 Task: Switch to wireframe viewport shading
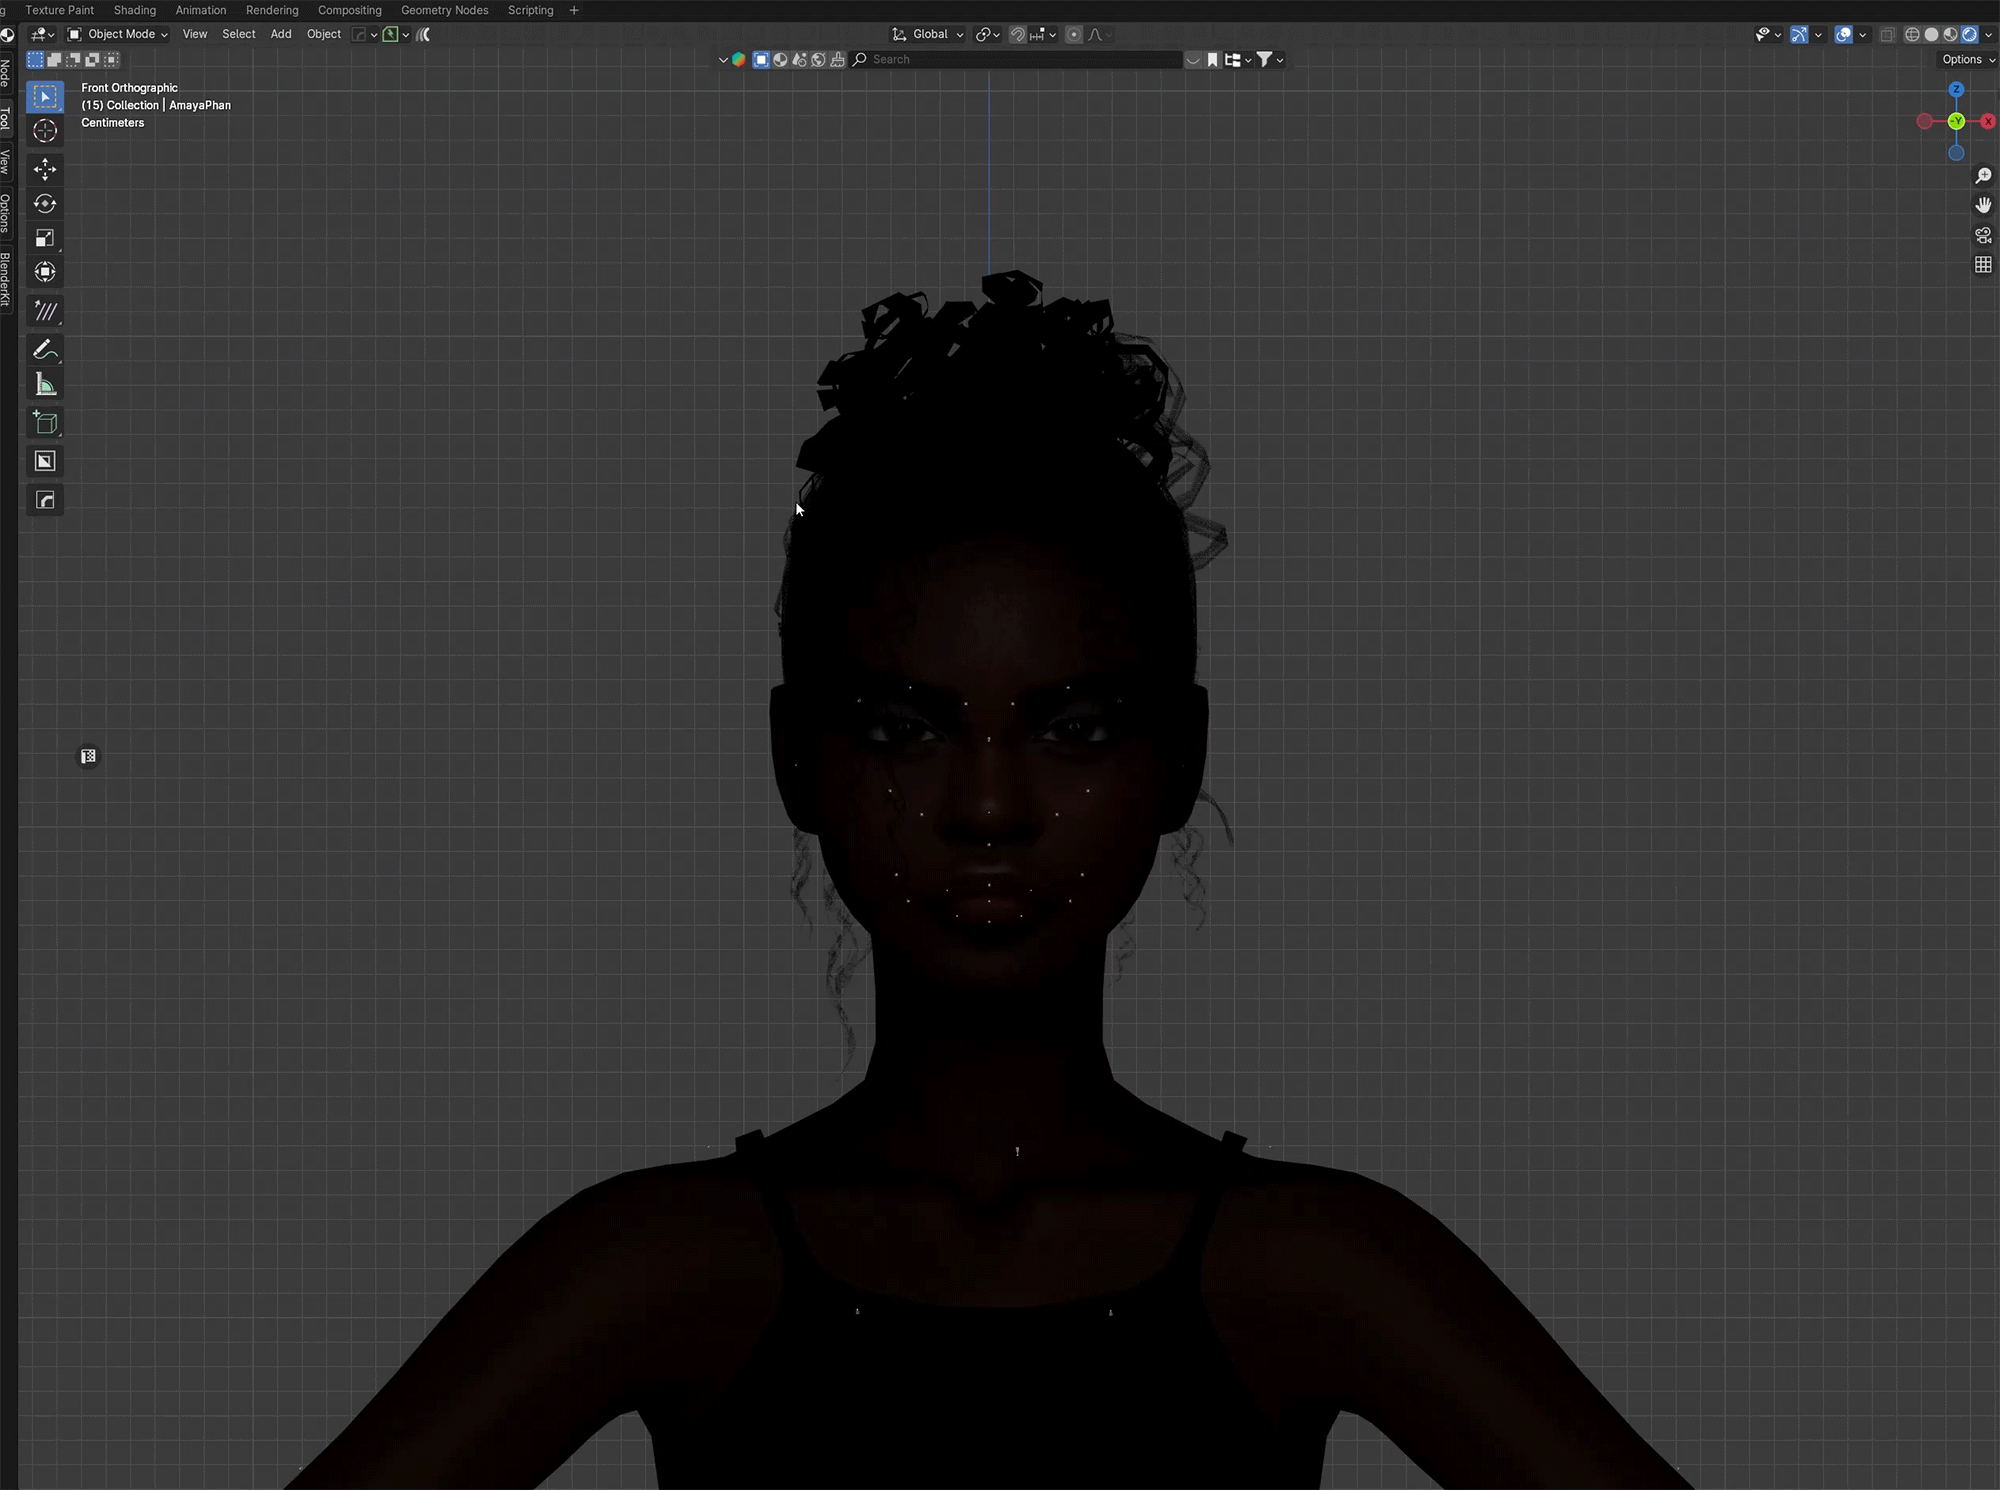point(1912,34)
